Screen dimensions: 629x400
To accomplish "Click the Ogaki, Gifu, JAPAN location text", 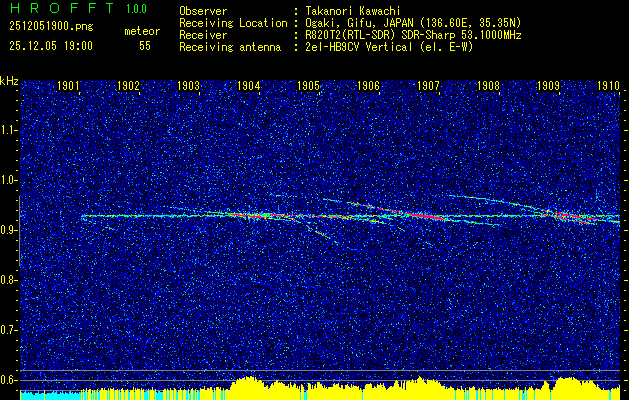I will pyautogui.click(x=413, y=23).
